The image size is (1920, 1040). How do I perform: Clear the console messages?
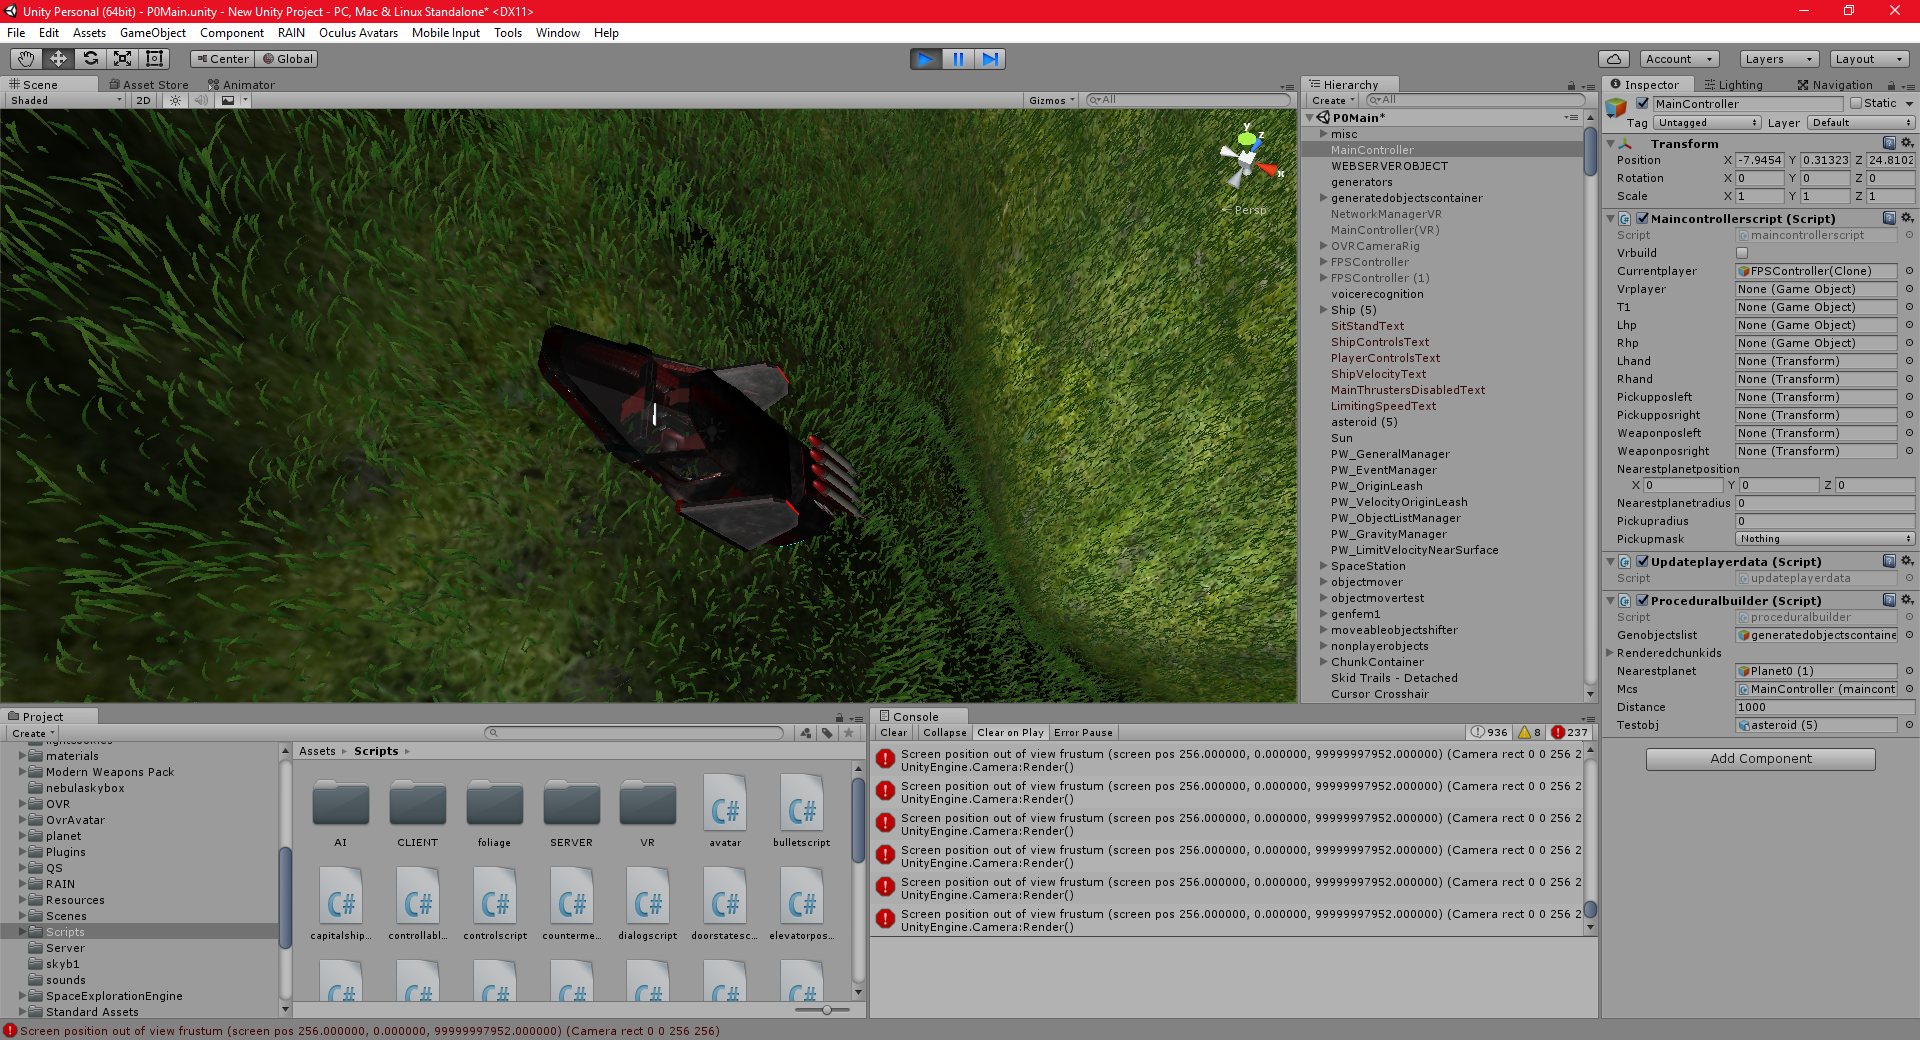[x=894, y=733]
